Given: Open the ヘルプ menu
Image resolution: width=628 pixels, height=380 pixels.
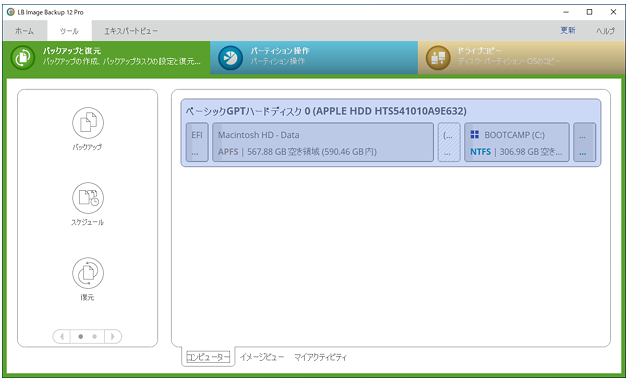Looking at the screenshot, I should tap(605, 31).
